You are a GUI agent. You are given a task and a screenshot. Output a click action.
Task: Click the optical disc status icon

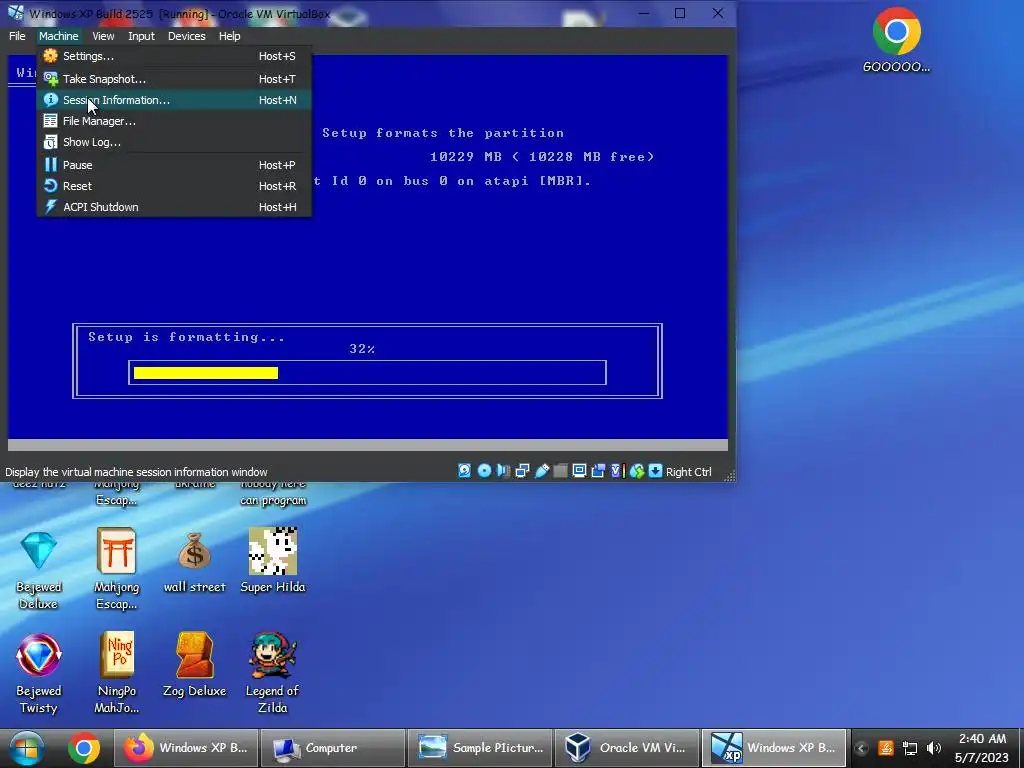click(484, 471)
